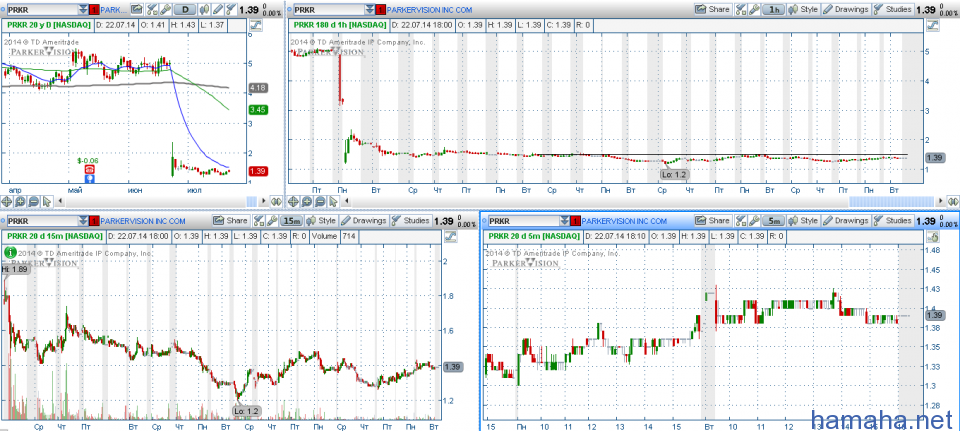
Task: Click scrollbar thumb under 1h chart
Action: 891,201
